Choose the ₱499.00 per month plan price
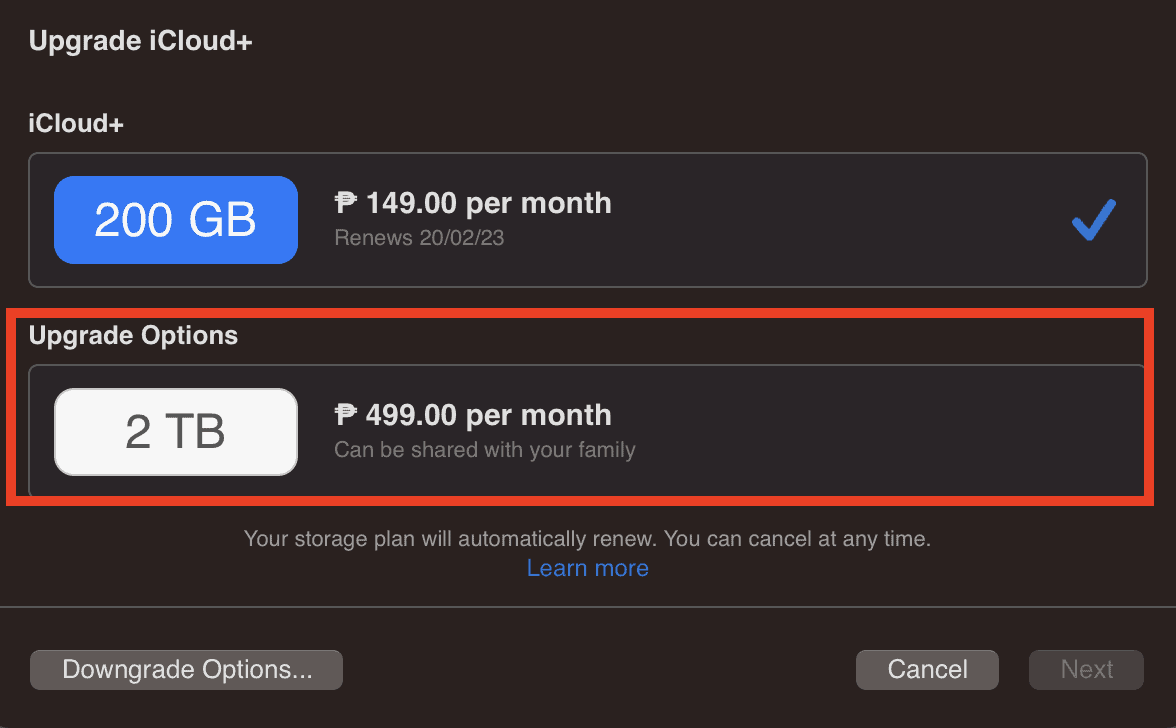This screenshot has width=1176, height=728. (473, 415)
